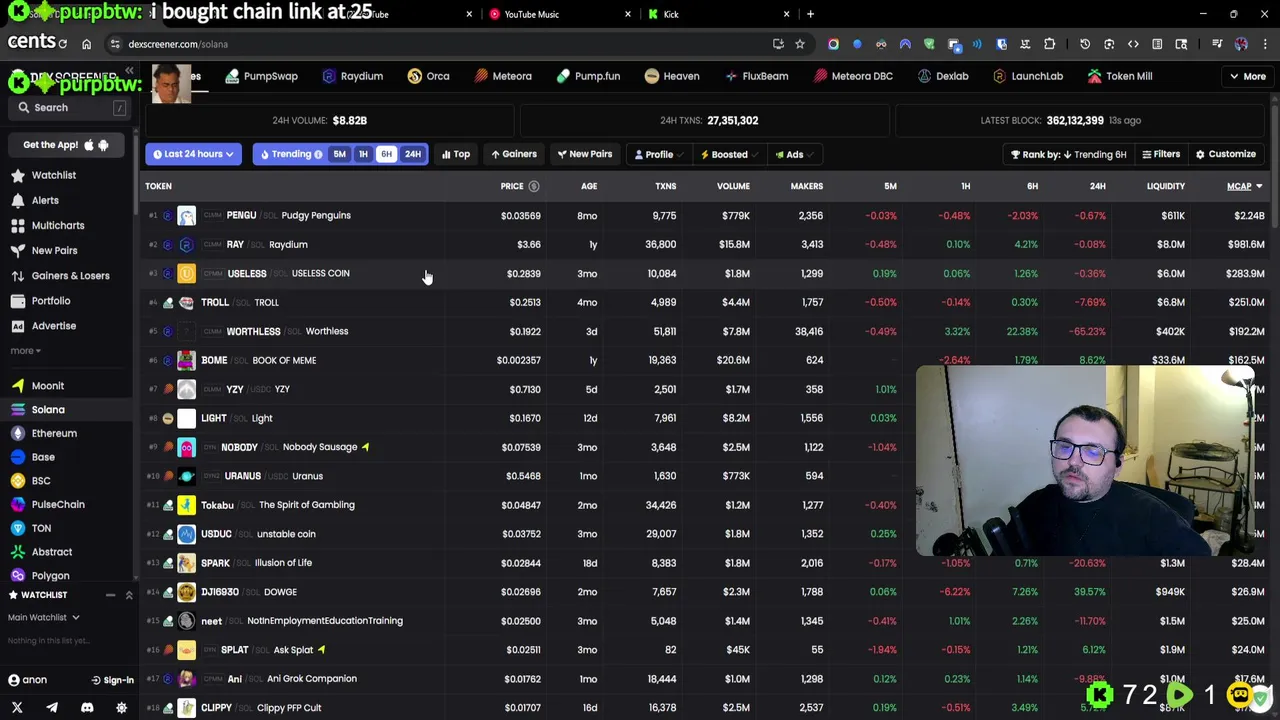Click the USDUC token logo
Screen dimensions: 1280x720
[x=187, y=534]
